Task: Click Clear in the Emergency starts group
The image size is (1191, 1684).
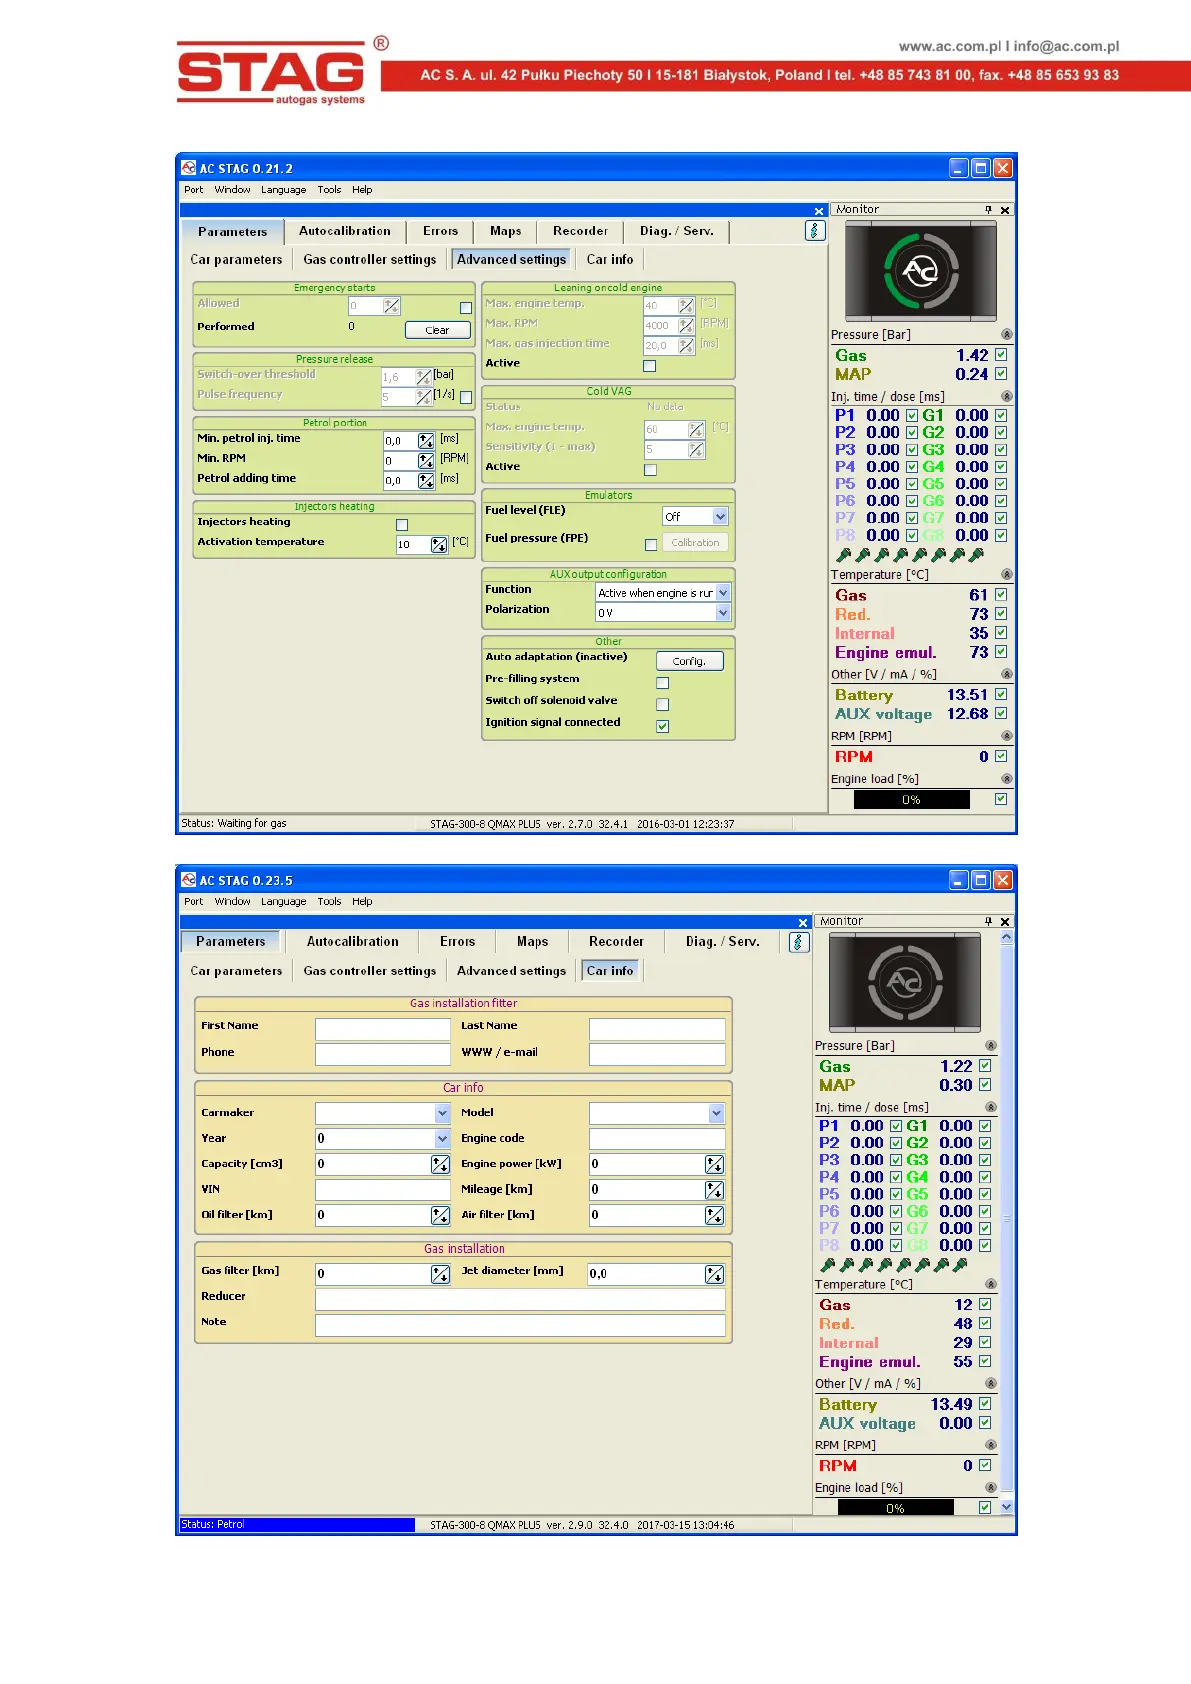Action: coord(437,330)
